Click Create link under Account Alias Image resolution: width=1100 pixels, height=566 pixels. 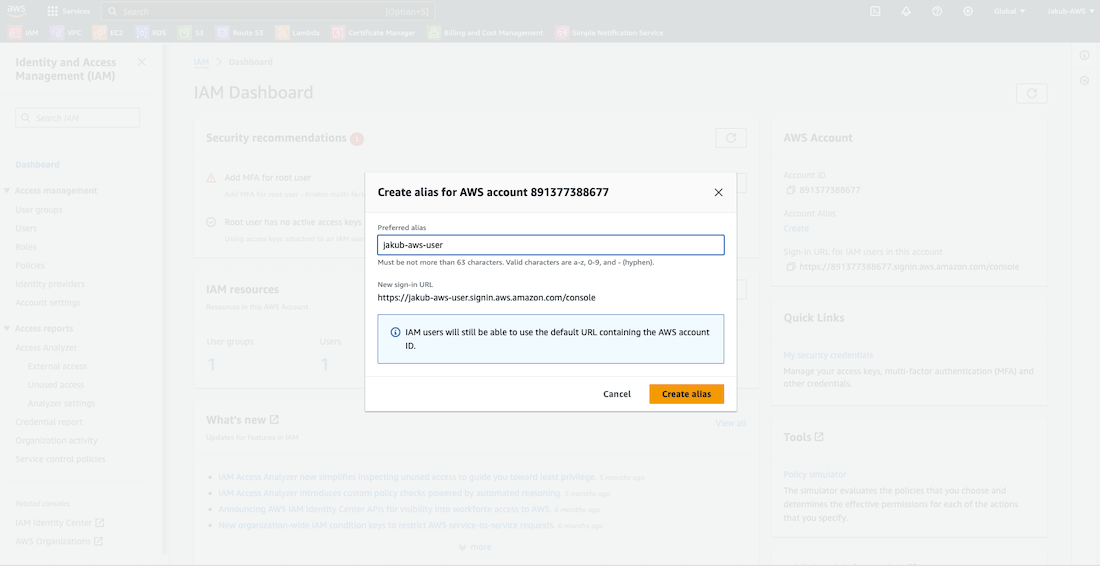[x=796, y=229]
